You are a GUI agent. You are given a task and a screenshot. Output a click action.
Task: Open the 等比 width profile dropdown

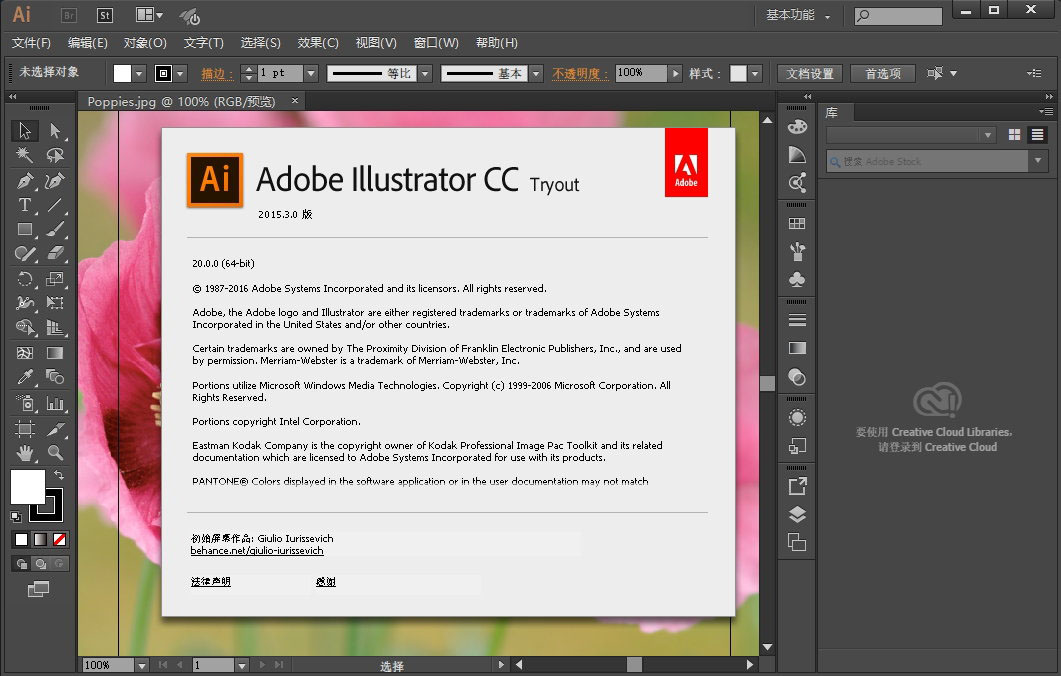click(x=425, y=73)
